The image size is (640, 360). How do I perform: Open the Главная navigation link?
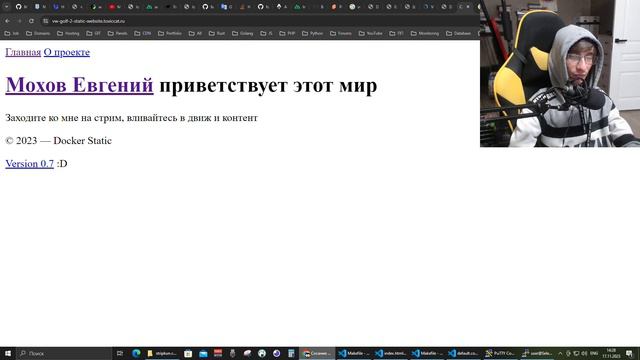coord(23,52)
